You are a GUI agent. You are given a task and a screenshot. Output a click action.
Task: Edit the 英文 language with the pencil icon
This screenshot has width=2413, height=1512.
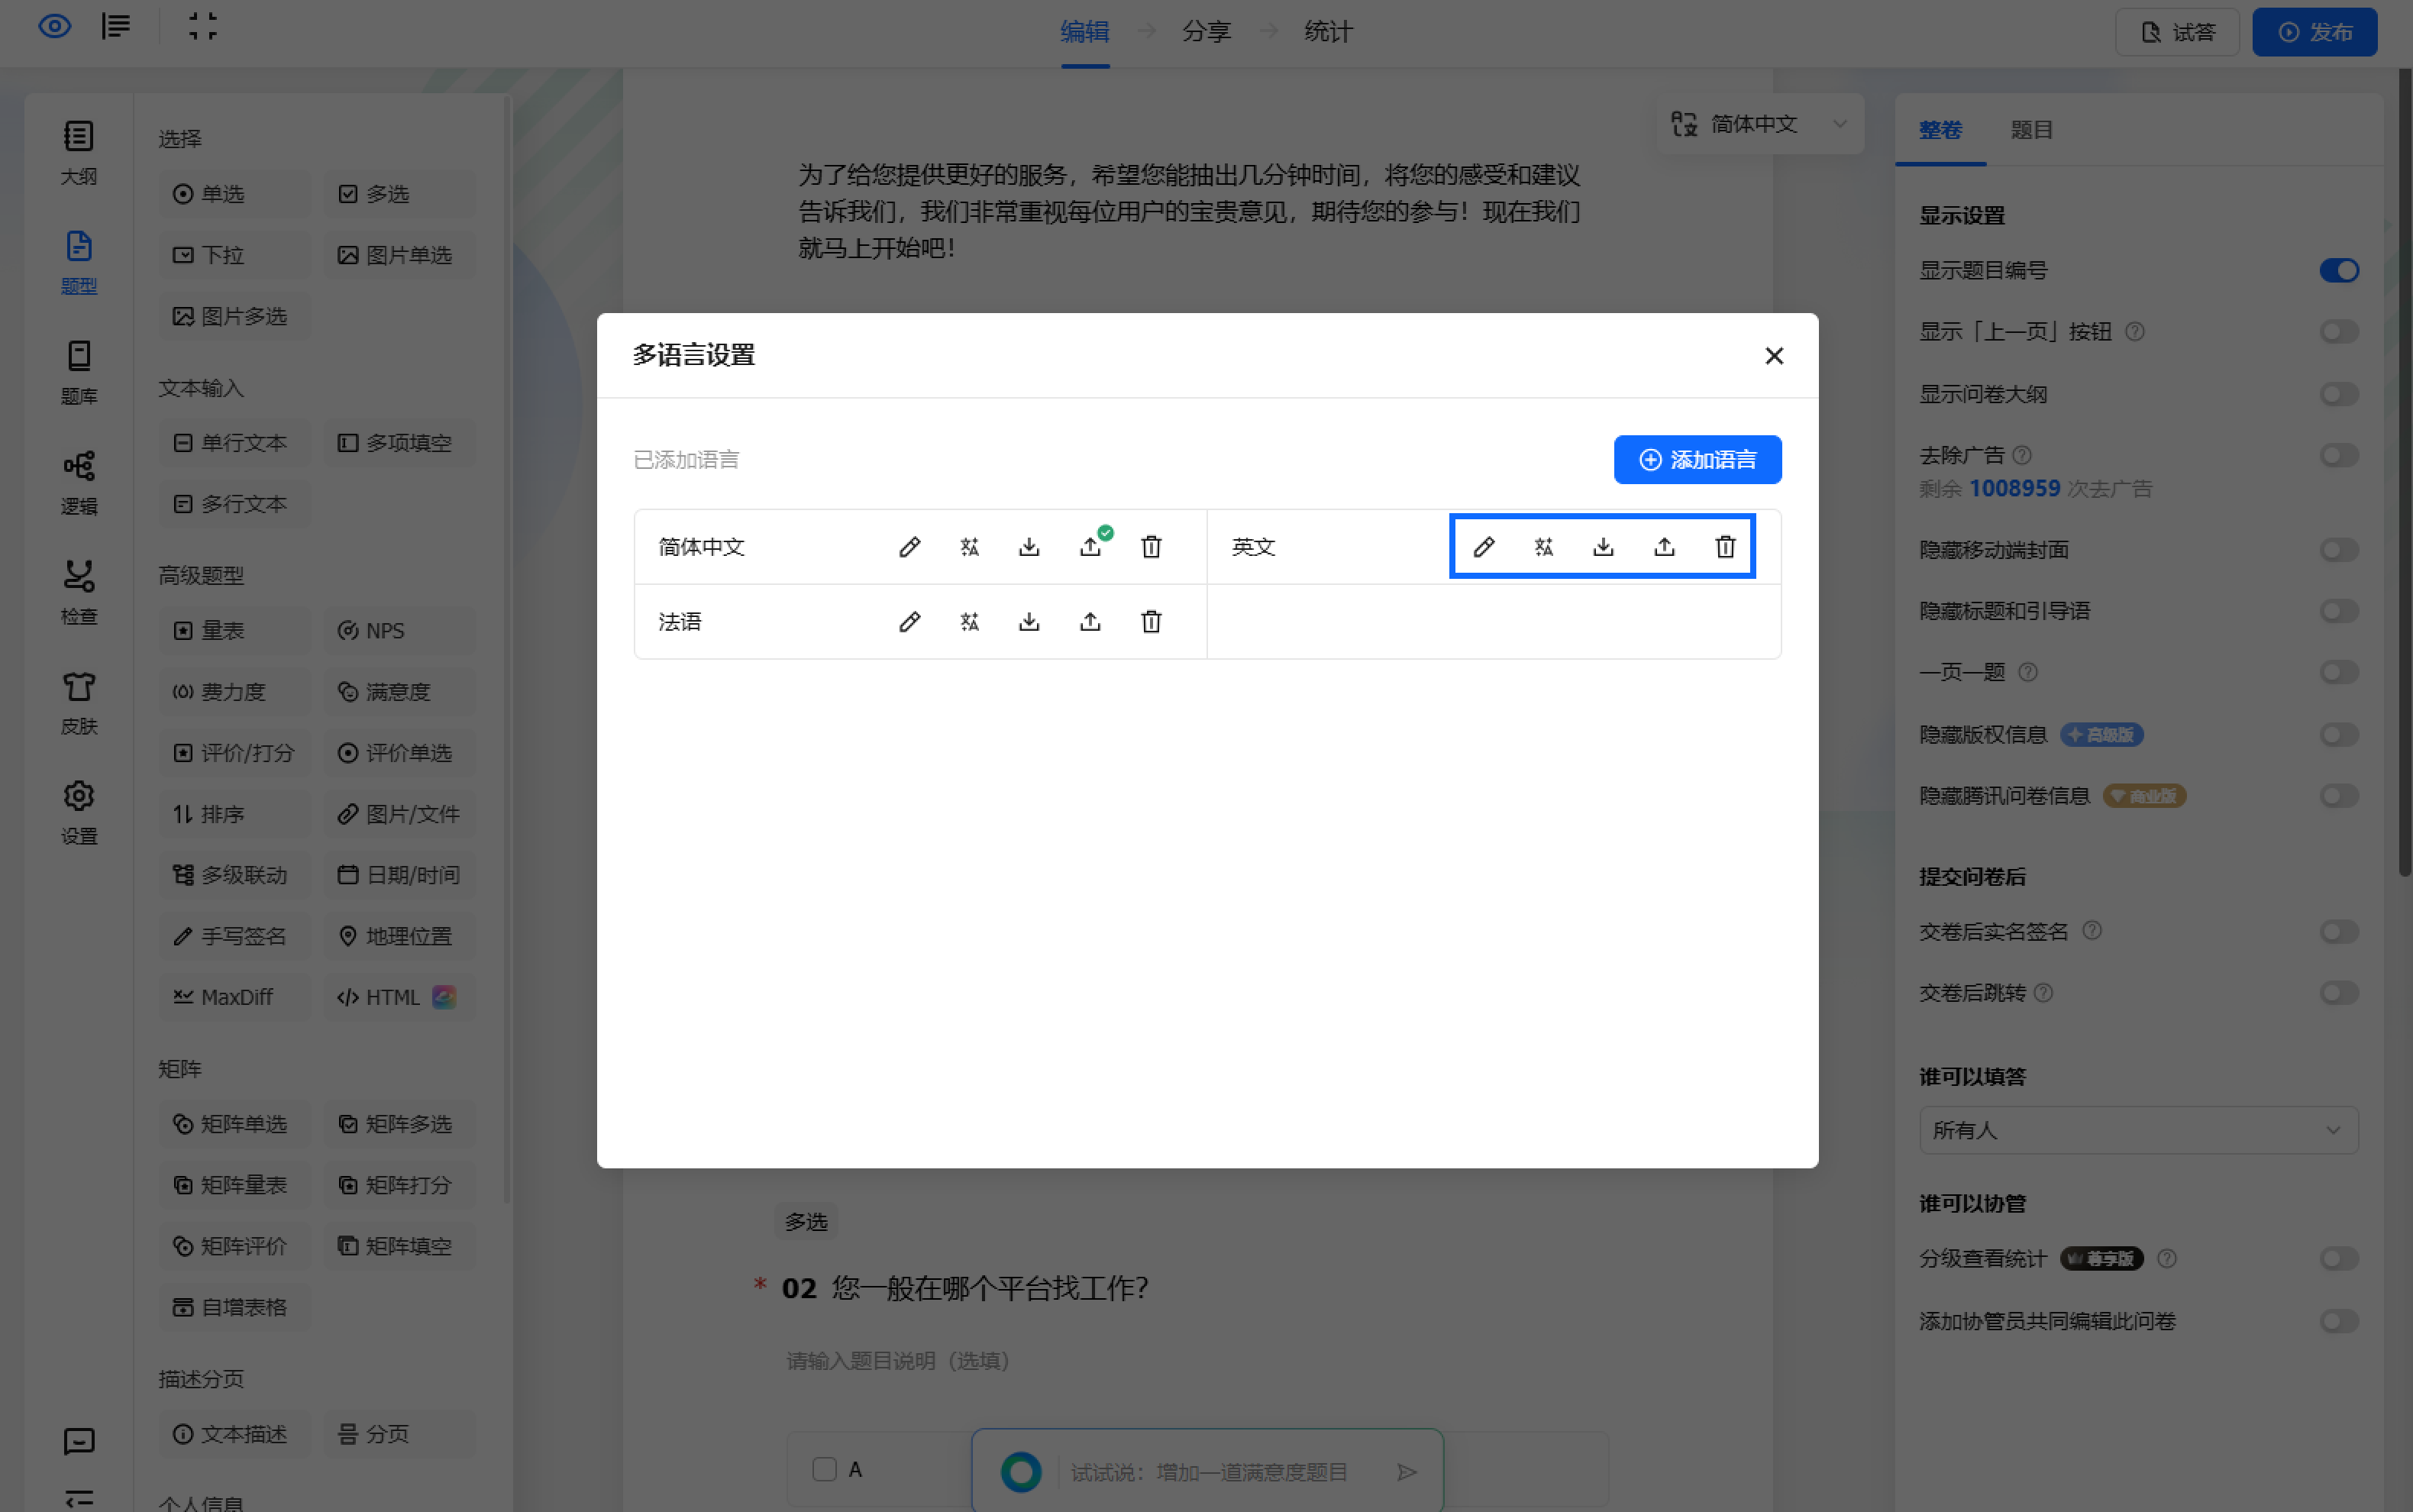tap(1483, 547)
